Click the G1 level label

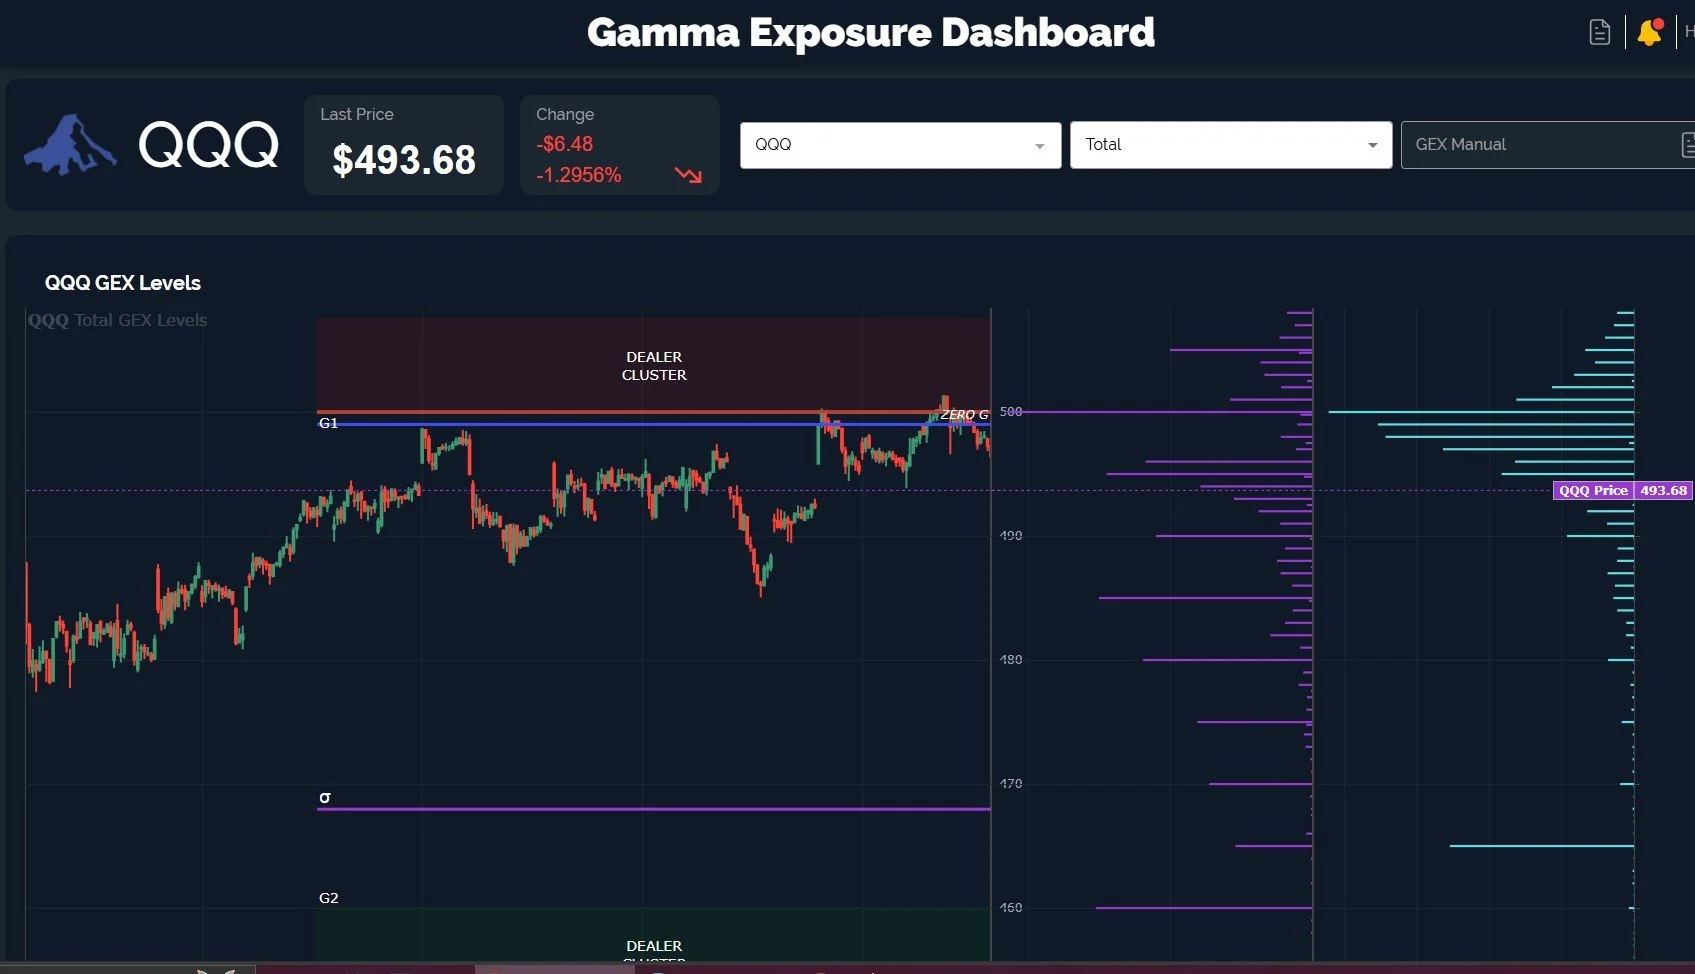(328, 423)
